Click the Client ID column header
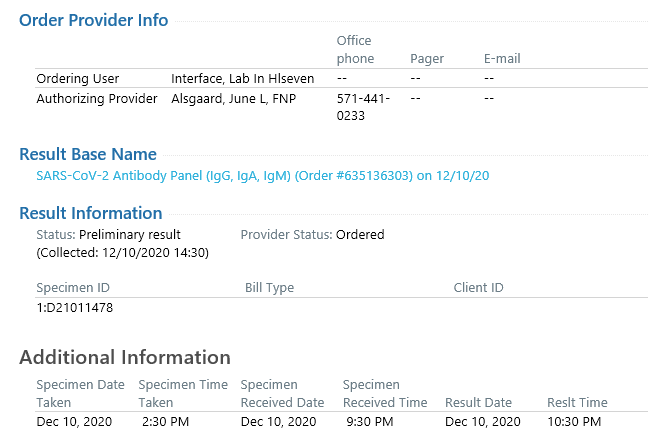This screenshot has height=442, width=655. pyautogui.click(x=478, y=287)
